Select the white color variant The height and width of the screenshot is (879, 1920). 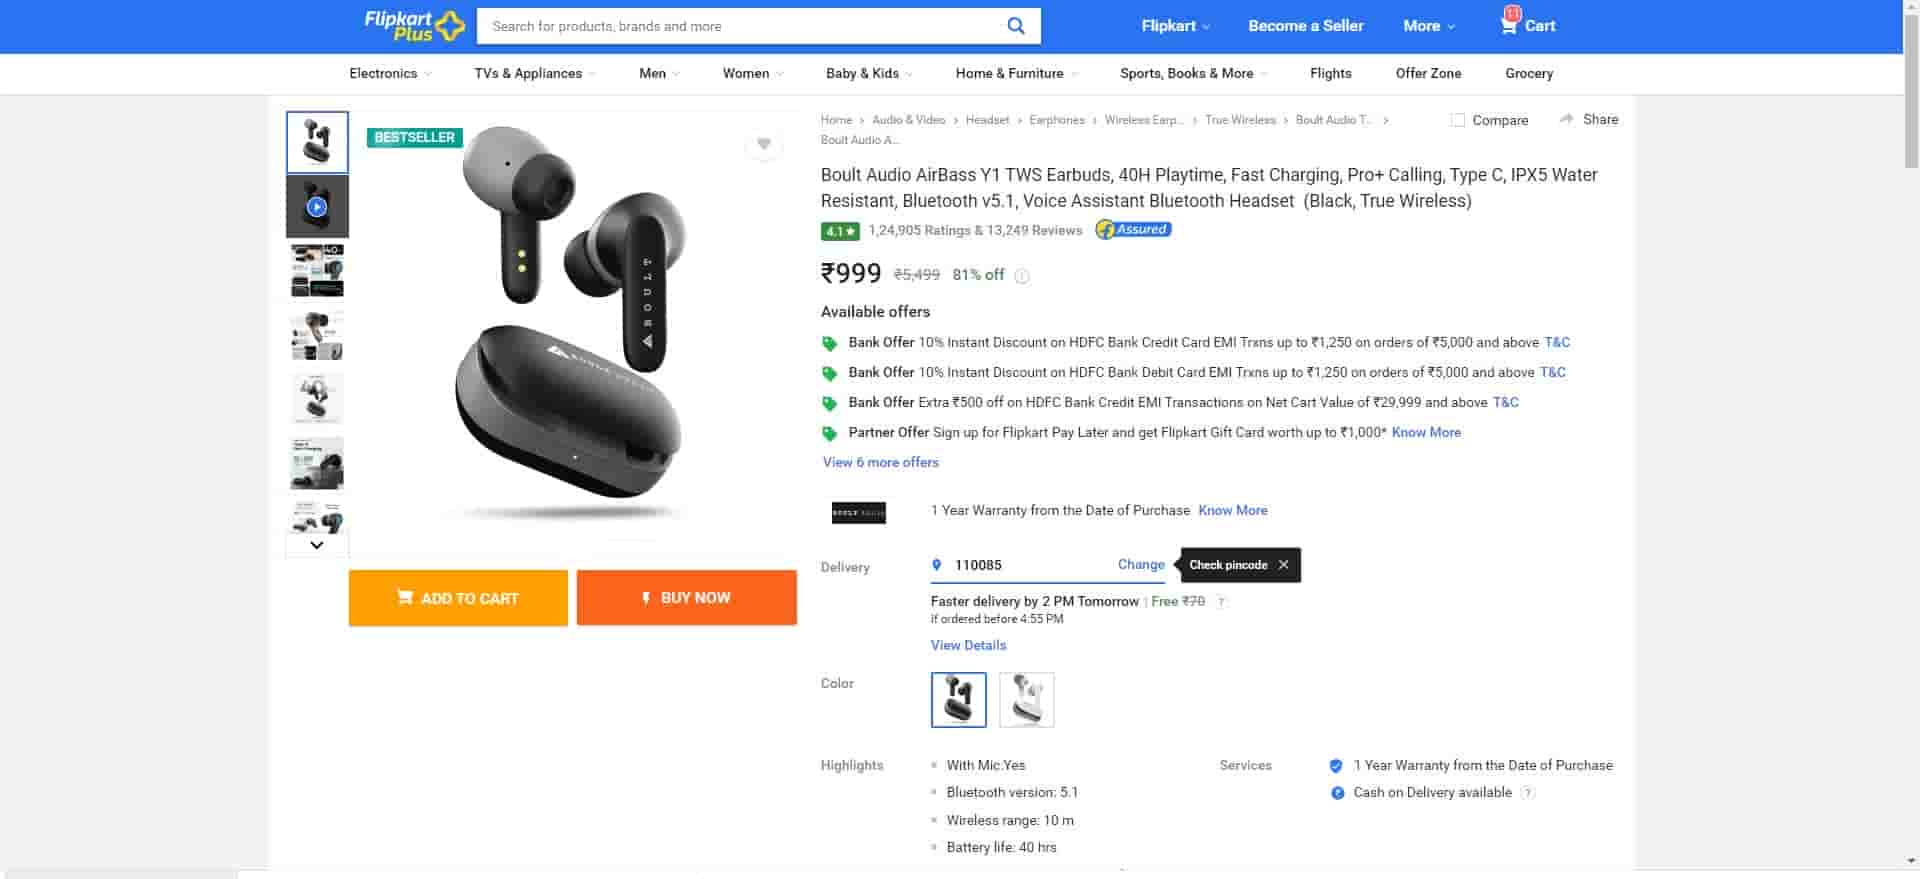[1026, 699]
